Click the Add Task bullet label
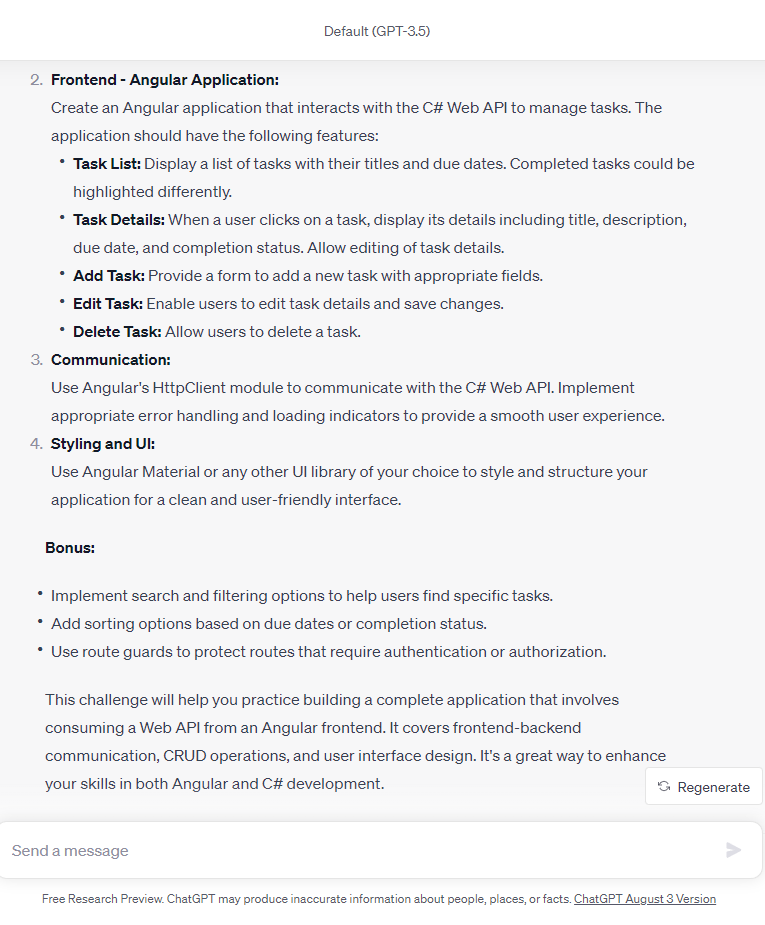This screenshot has height=925, width=765. point(109,276)
